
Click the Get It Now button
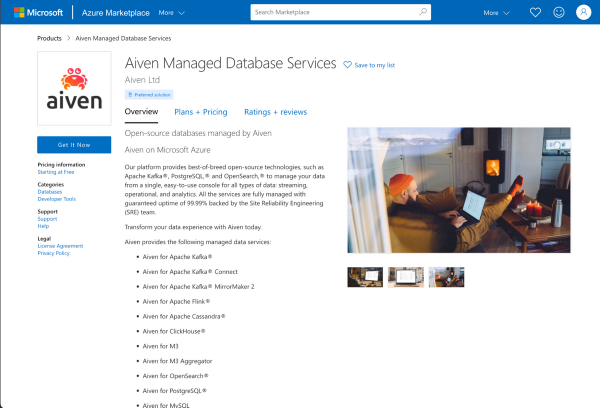(74, 145)
